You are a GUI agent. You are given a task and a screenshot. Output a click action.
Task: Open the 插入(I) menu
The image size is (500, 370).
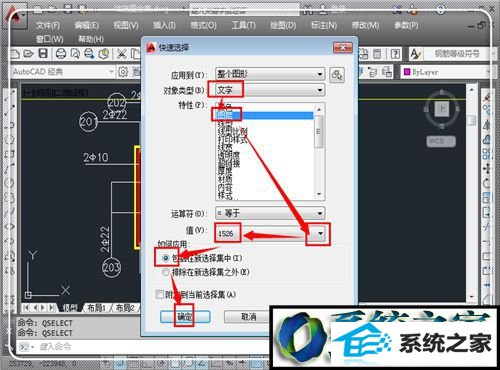click(x=164, y=25)
